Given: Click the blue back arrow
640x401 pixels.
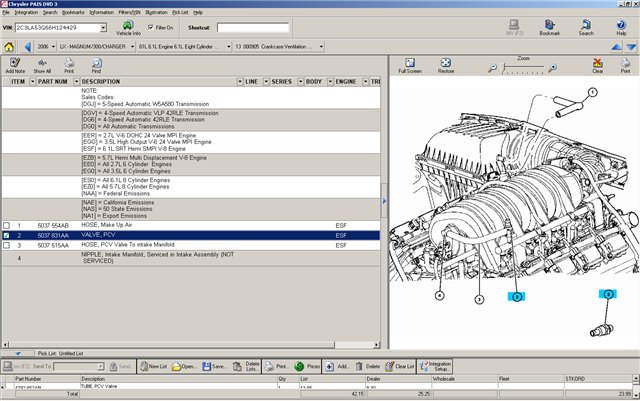Looking at the screenshot, I should 28,47.
